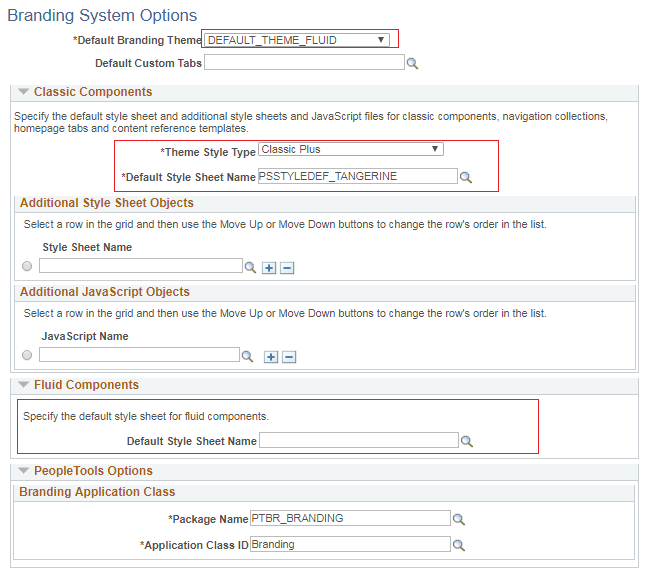The height and width of the screenshot is (571, 659).
Task: Collapse the PeopleTools Options section
Action: coord(24,471)
